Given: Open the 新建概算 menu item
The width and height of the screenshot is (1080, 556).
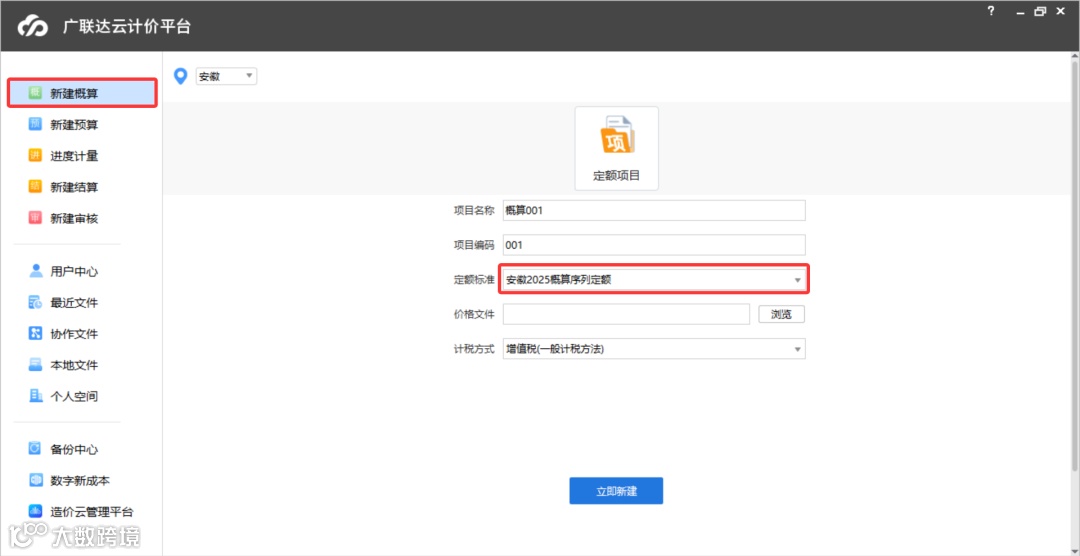Looking at the screenshot, I should [83, 93].
